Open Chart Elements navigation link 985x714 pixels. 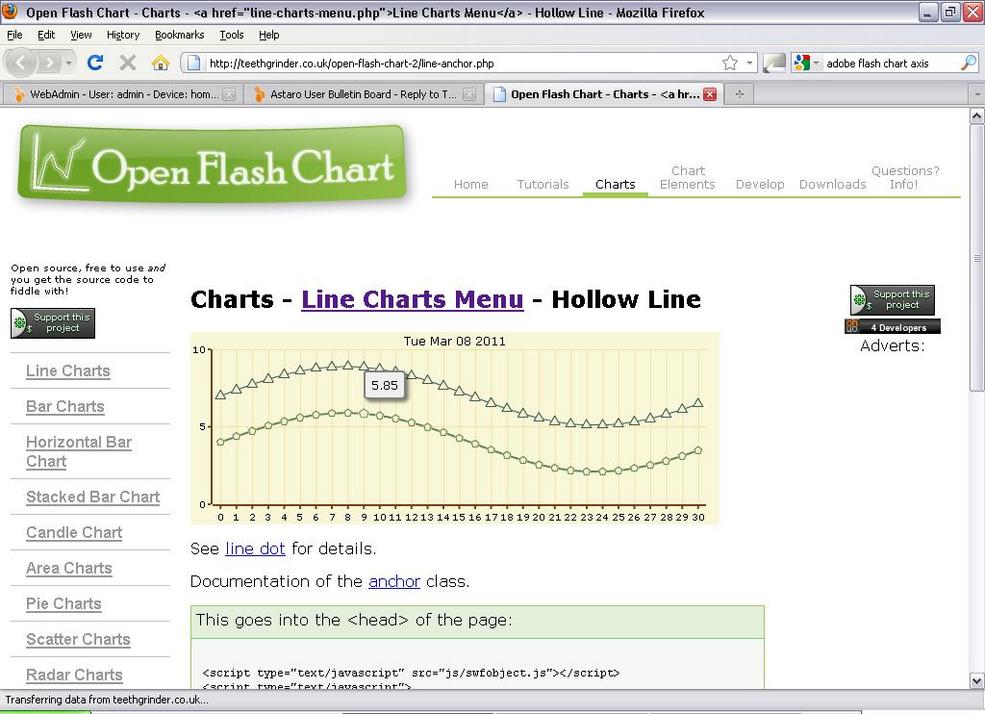(687, 177)
